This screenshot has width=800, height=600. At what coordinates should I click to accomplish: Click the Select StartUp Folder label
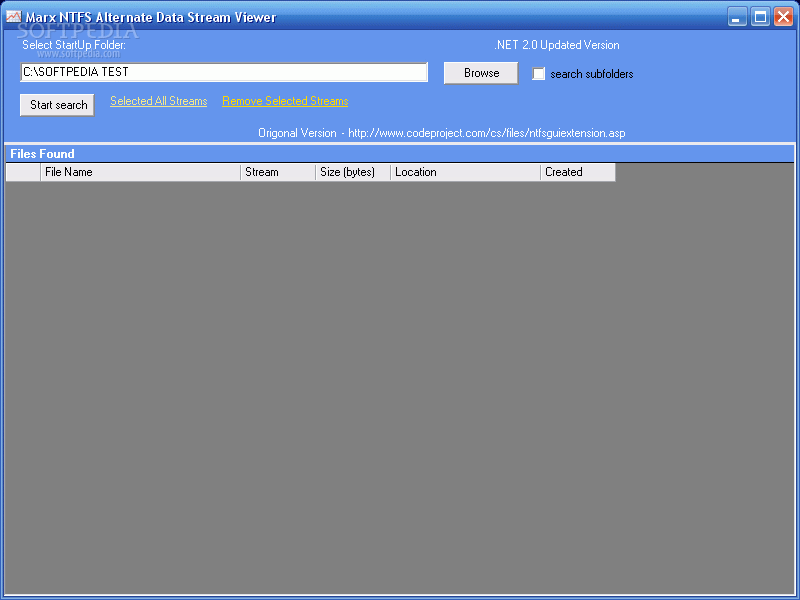(74, 45)
